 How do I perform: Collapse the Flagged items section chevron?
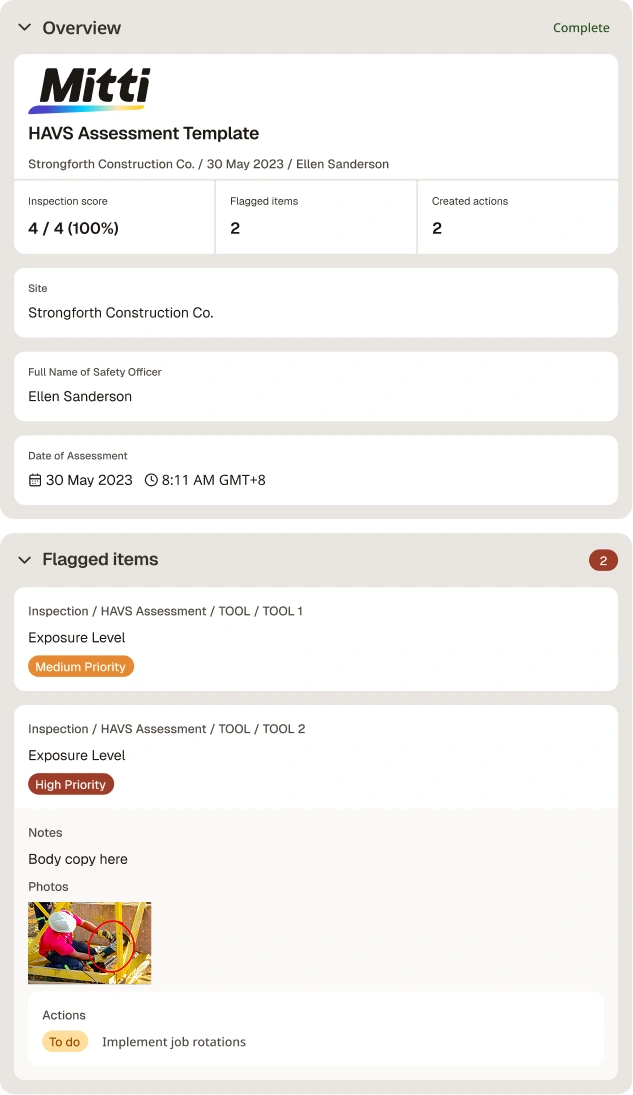point(24,560)
